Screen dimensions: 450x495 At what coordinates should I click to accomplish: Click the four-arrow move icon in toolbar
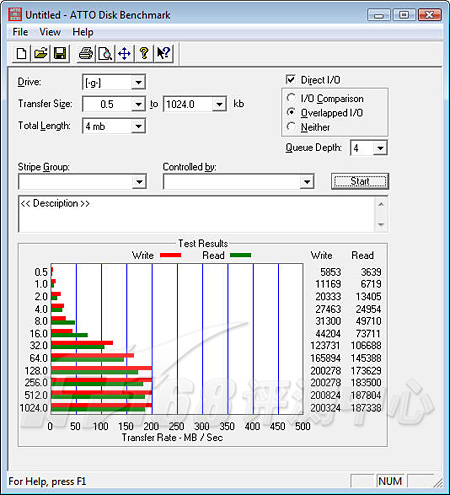tap(124, 53)
